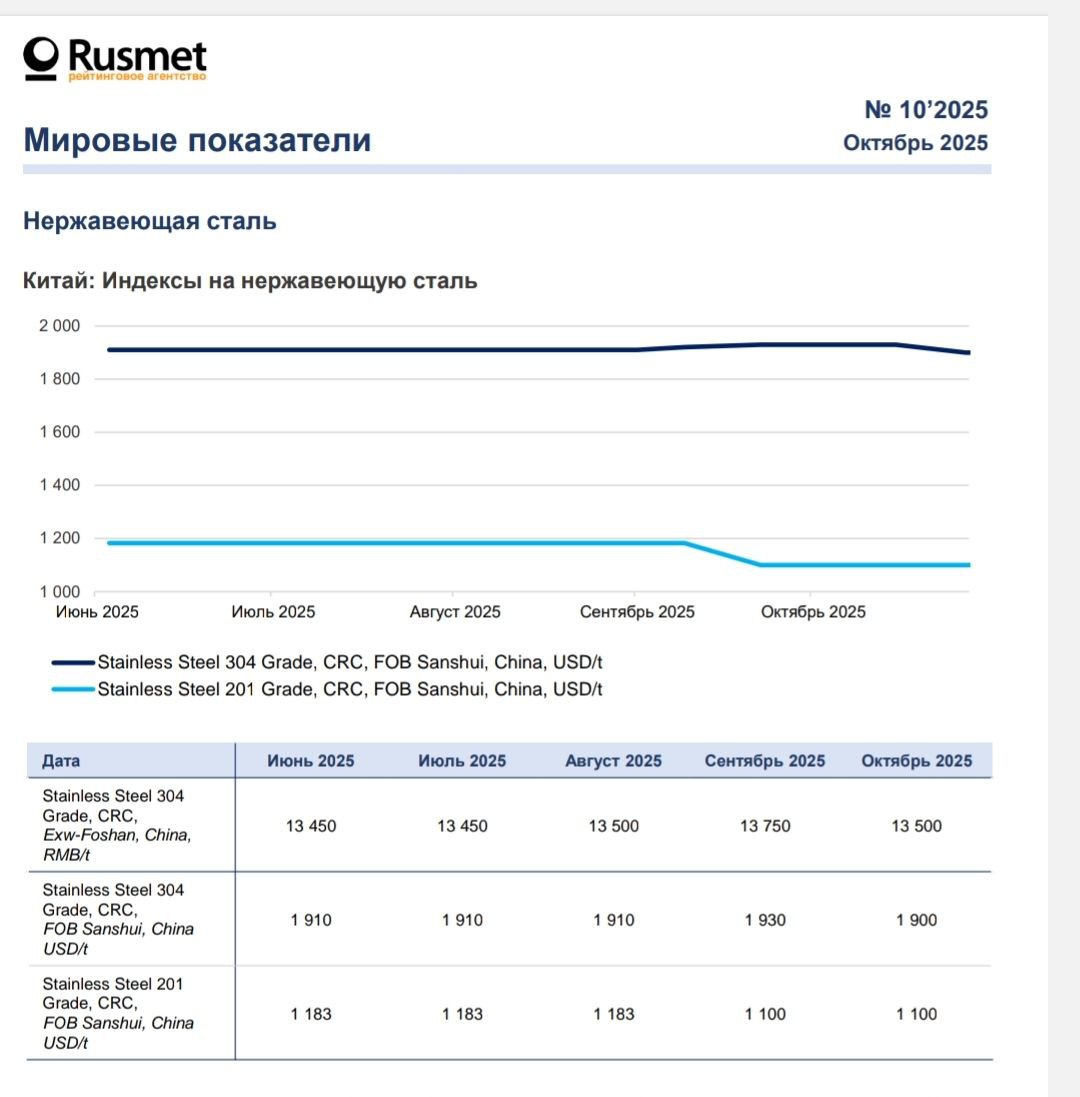Select chart title "Китай: Индексы на нержавеющую сталь"
The image size is (1080, 1097).
click(x=250, y=281)
